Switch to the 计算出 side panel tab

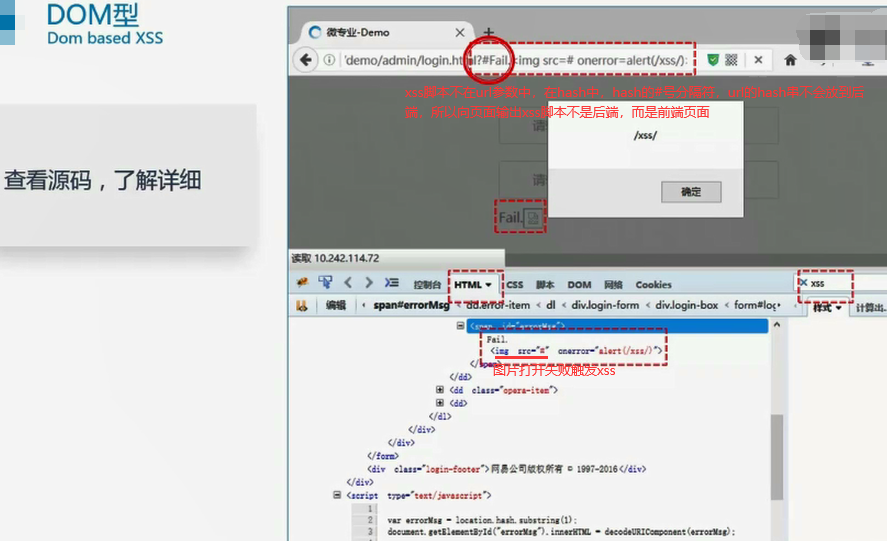click(x=870, y=307)
